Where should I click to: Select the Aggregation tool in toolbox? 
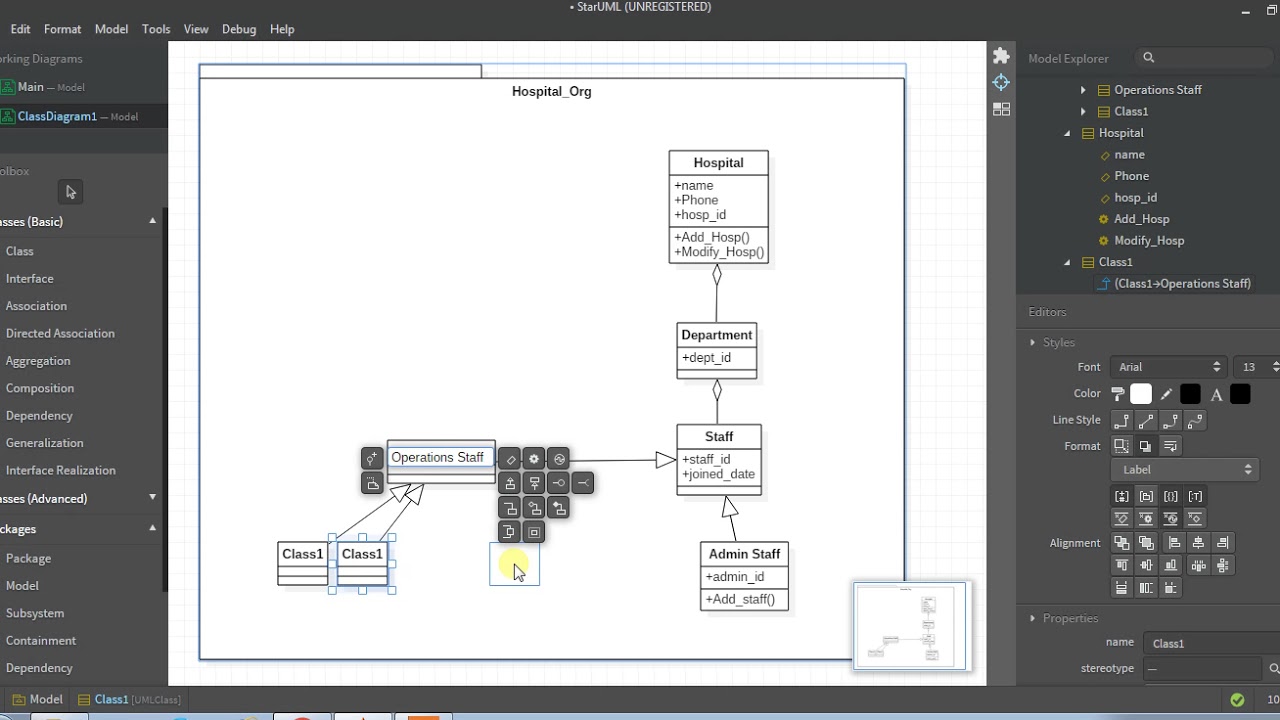click(x=38, y=361)
